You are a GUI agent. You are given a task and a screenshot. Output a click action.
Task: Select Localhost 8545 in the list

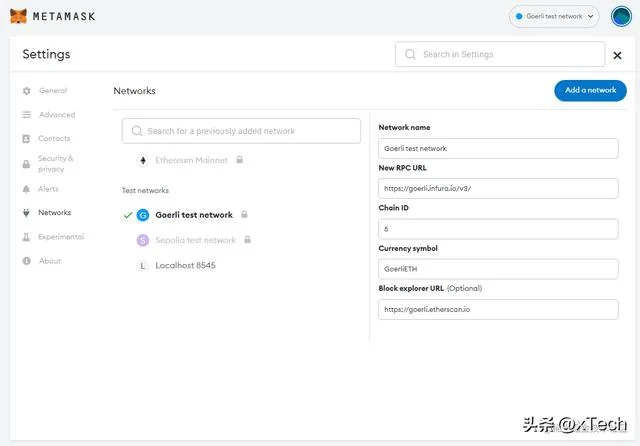point(185,265)
